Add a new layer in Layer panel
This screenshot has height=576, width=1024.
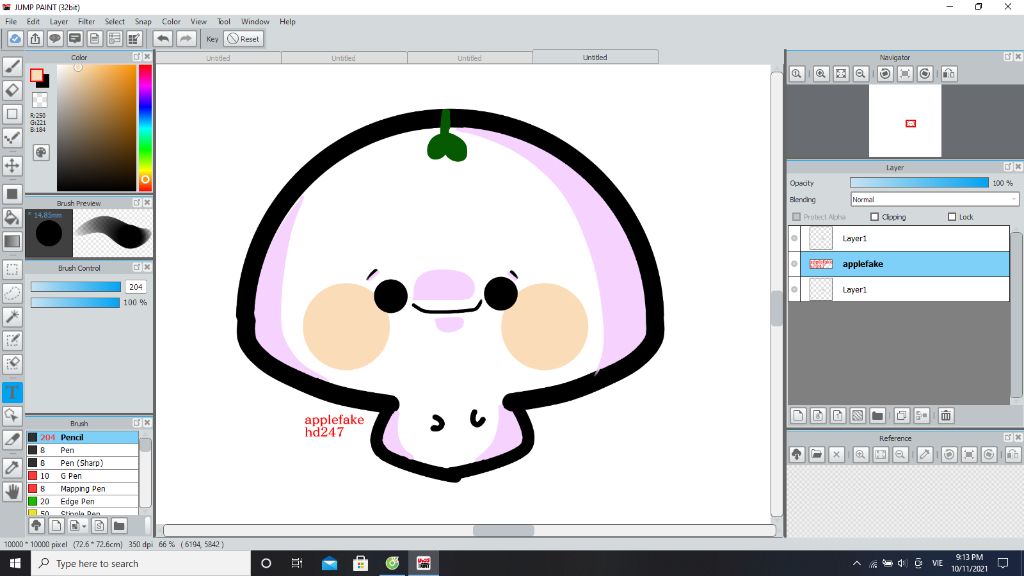pyautogui.click(x=798, y=415)
